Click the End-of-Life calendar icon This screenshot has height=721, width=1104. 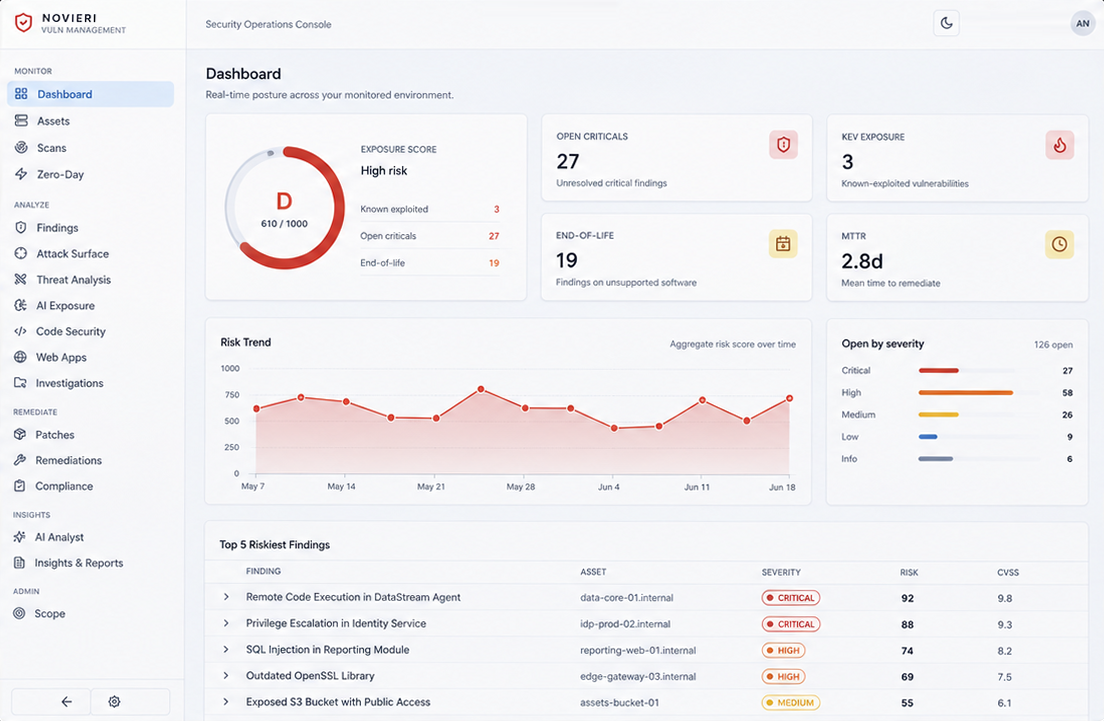(783, 244)
